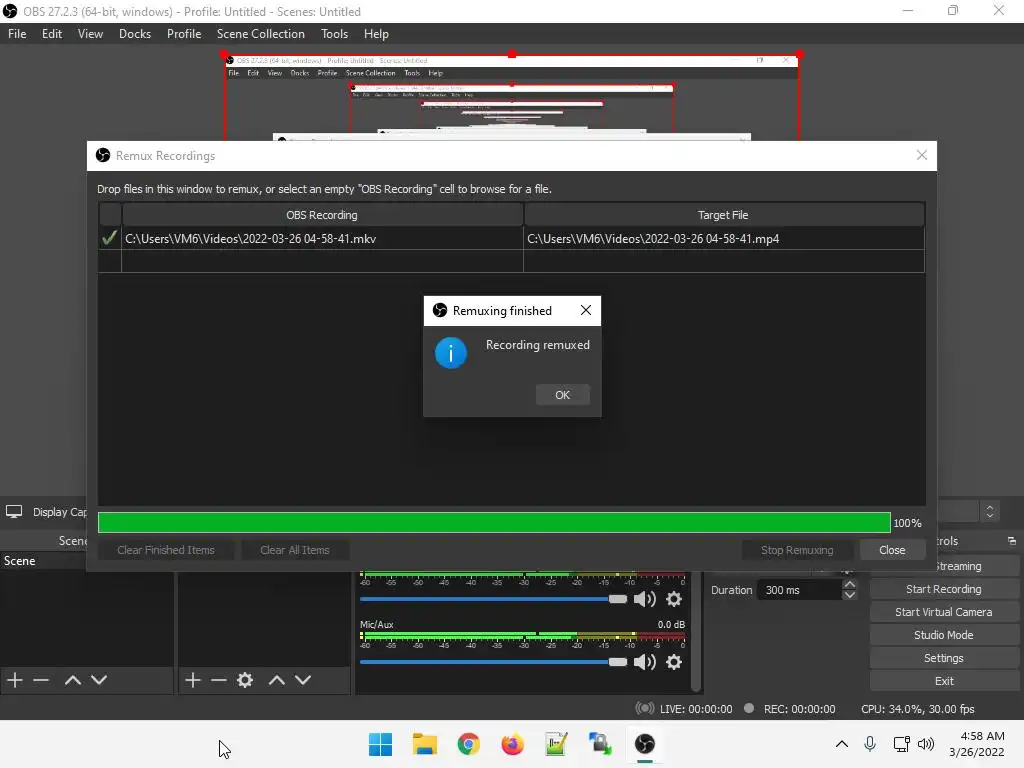Open the Tools menu
This screenshot has width=1024, height=768.
pyautogui.click(x=334, y=34)
